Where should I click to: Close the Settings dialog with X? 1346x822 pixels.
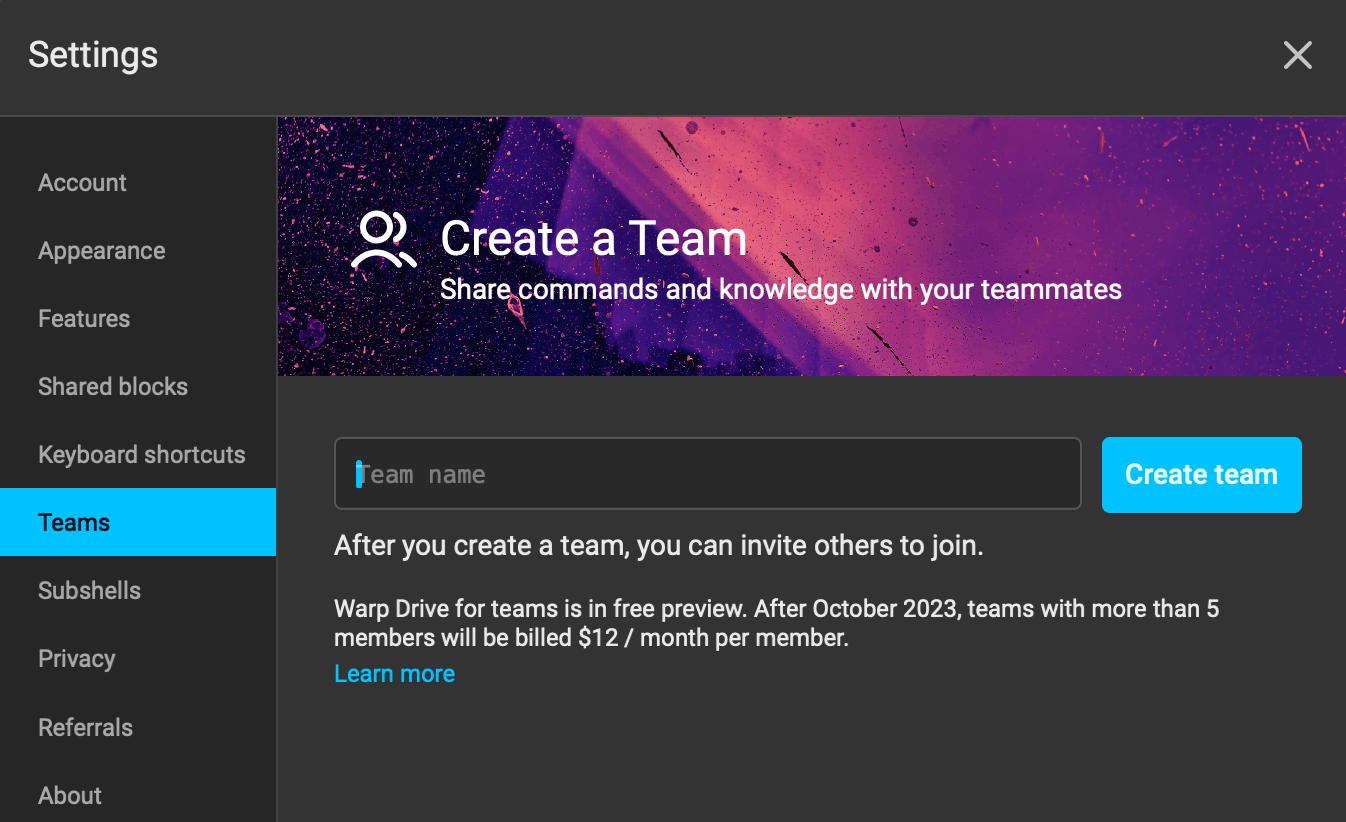1297,56
